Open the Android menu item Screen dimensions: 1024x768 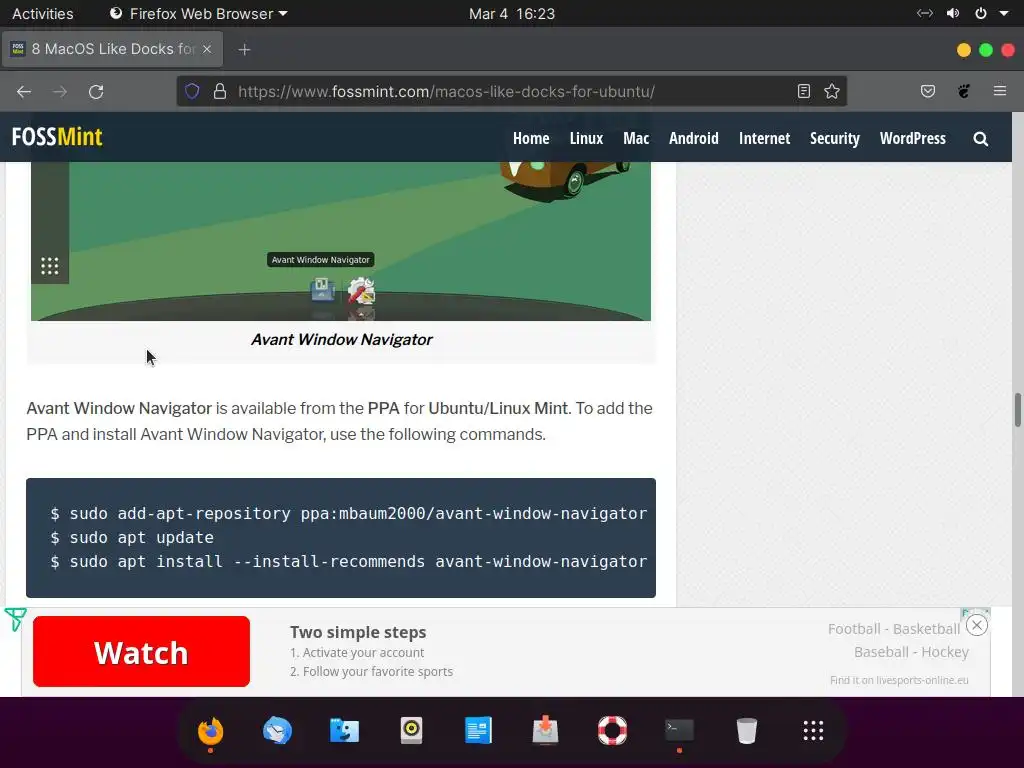694,138
